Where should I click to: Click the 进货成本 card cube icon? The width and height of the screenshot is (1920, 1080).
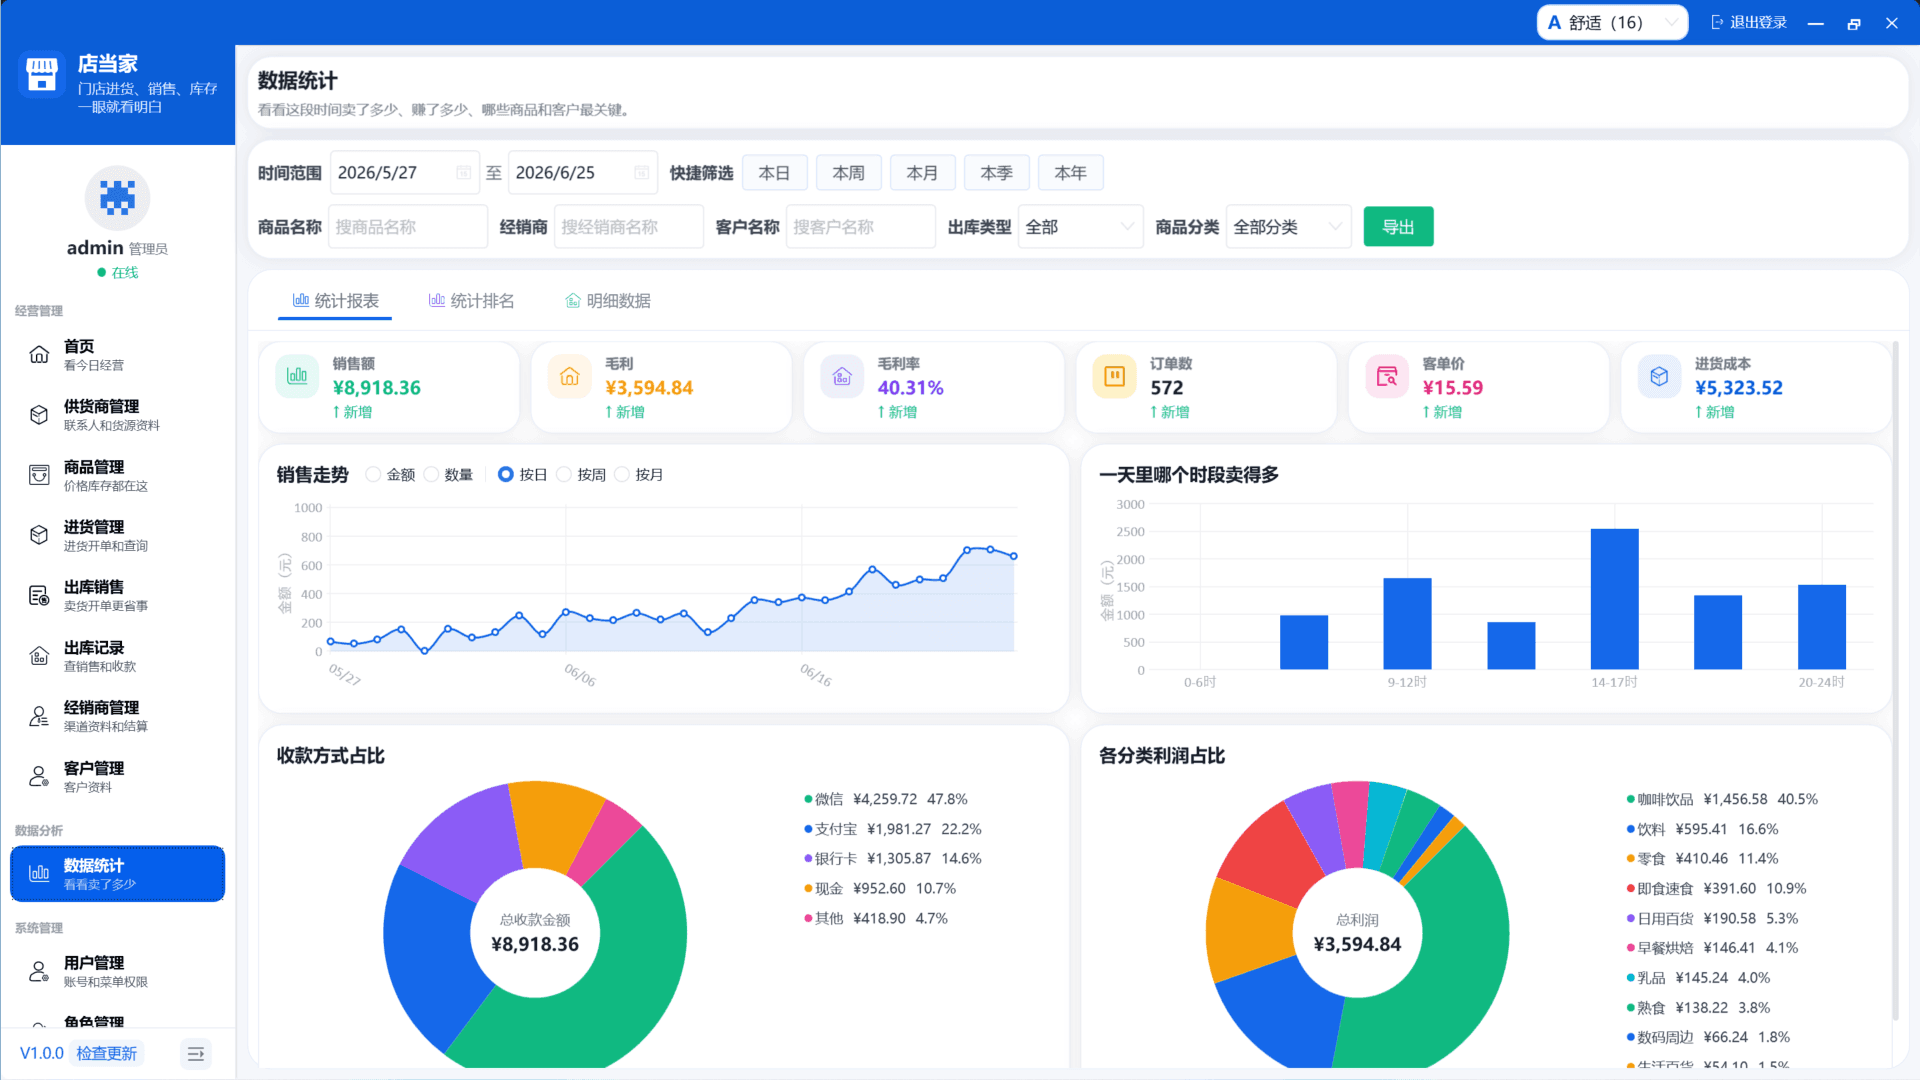coord(1660,377)
